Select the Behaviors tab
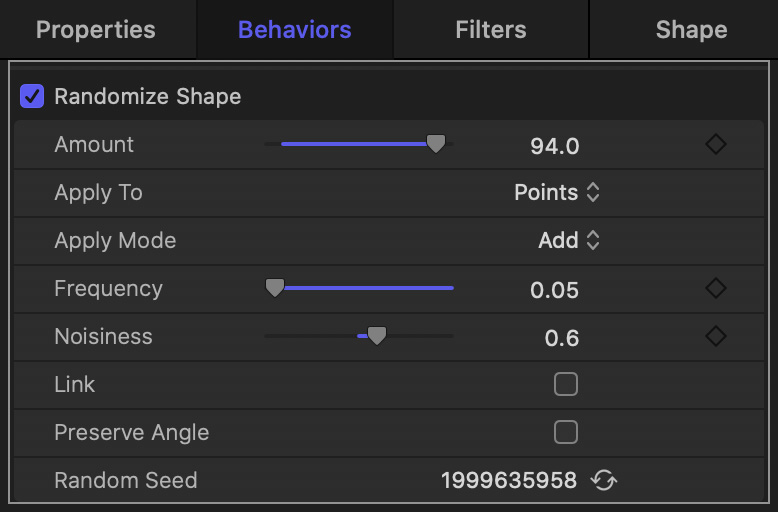Image resolution: width=778 pixels, height=512 pixels. (295, 30)
